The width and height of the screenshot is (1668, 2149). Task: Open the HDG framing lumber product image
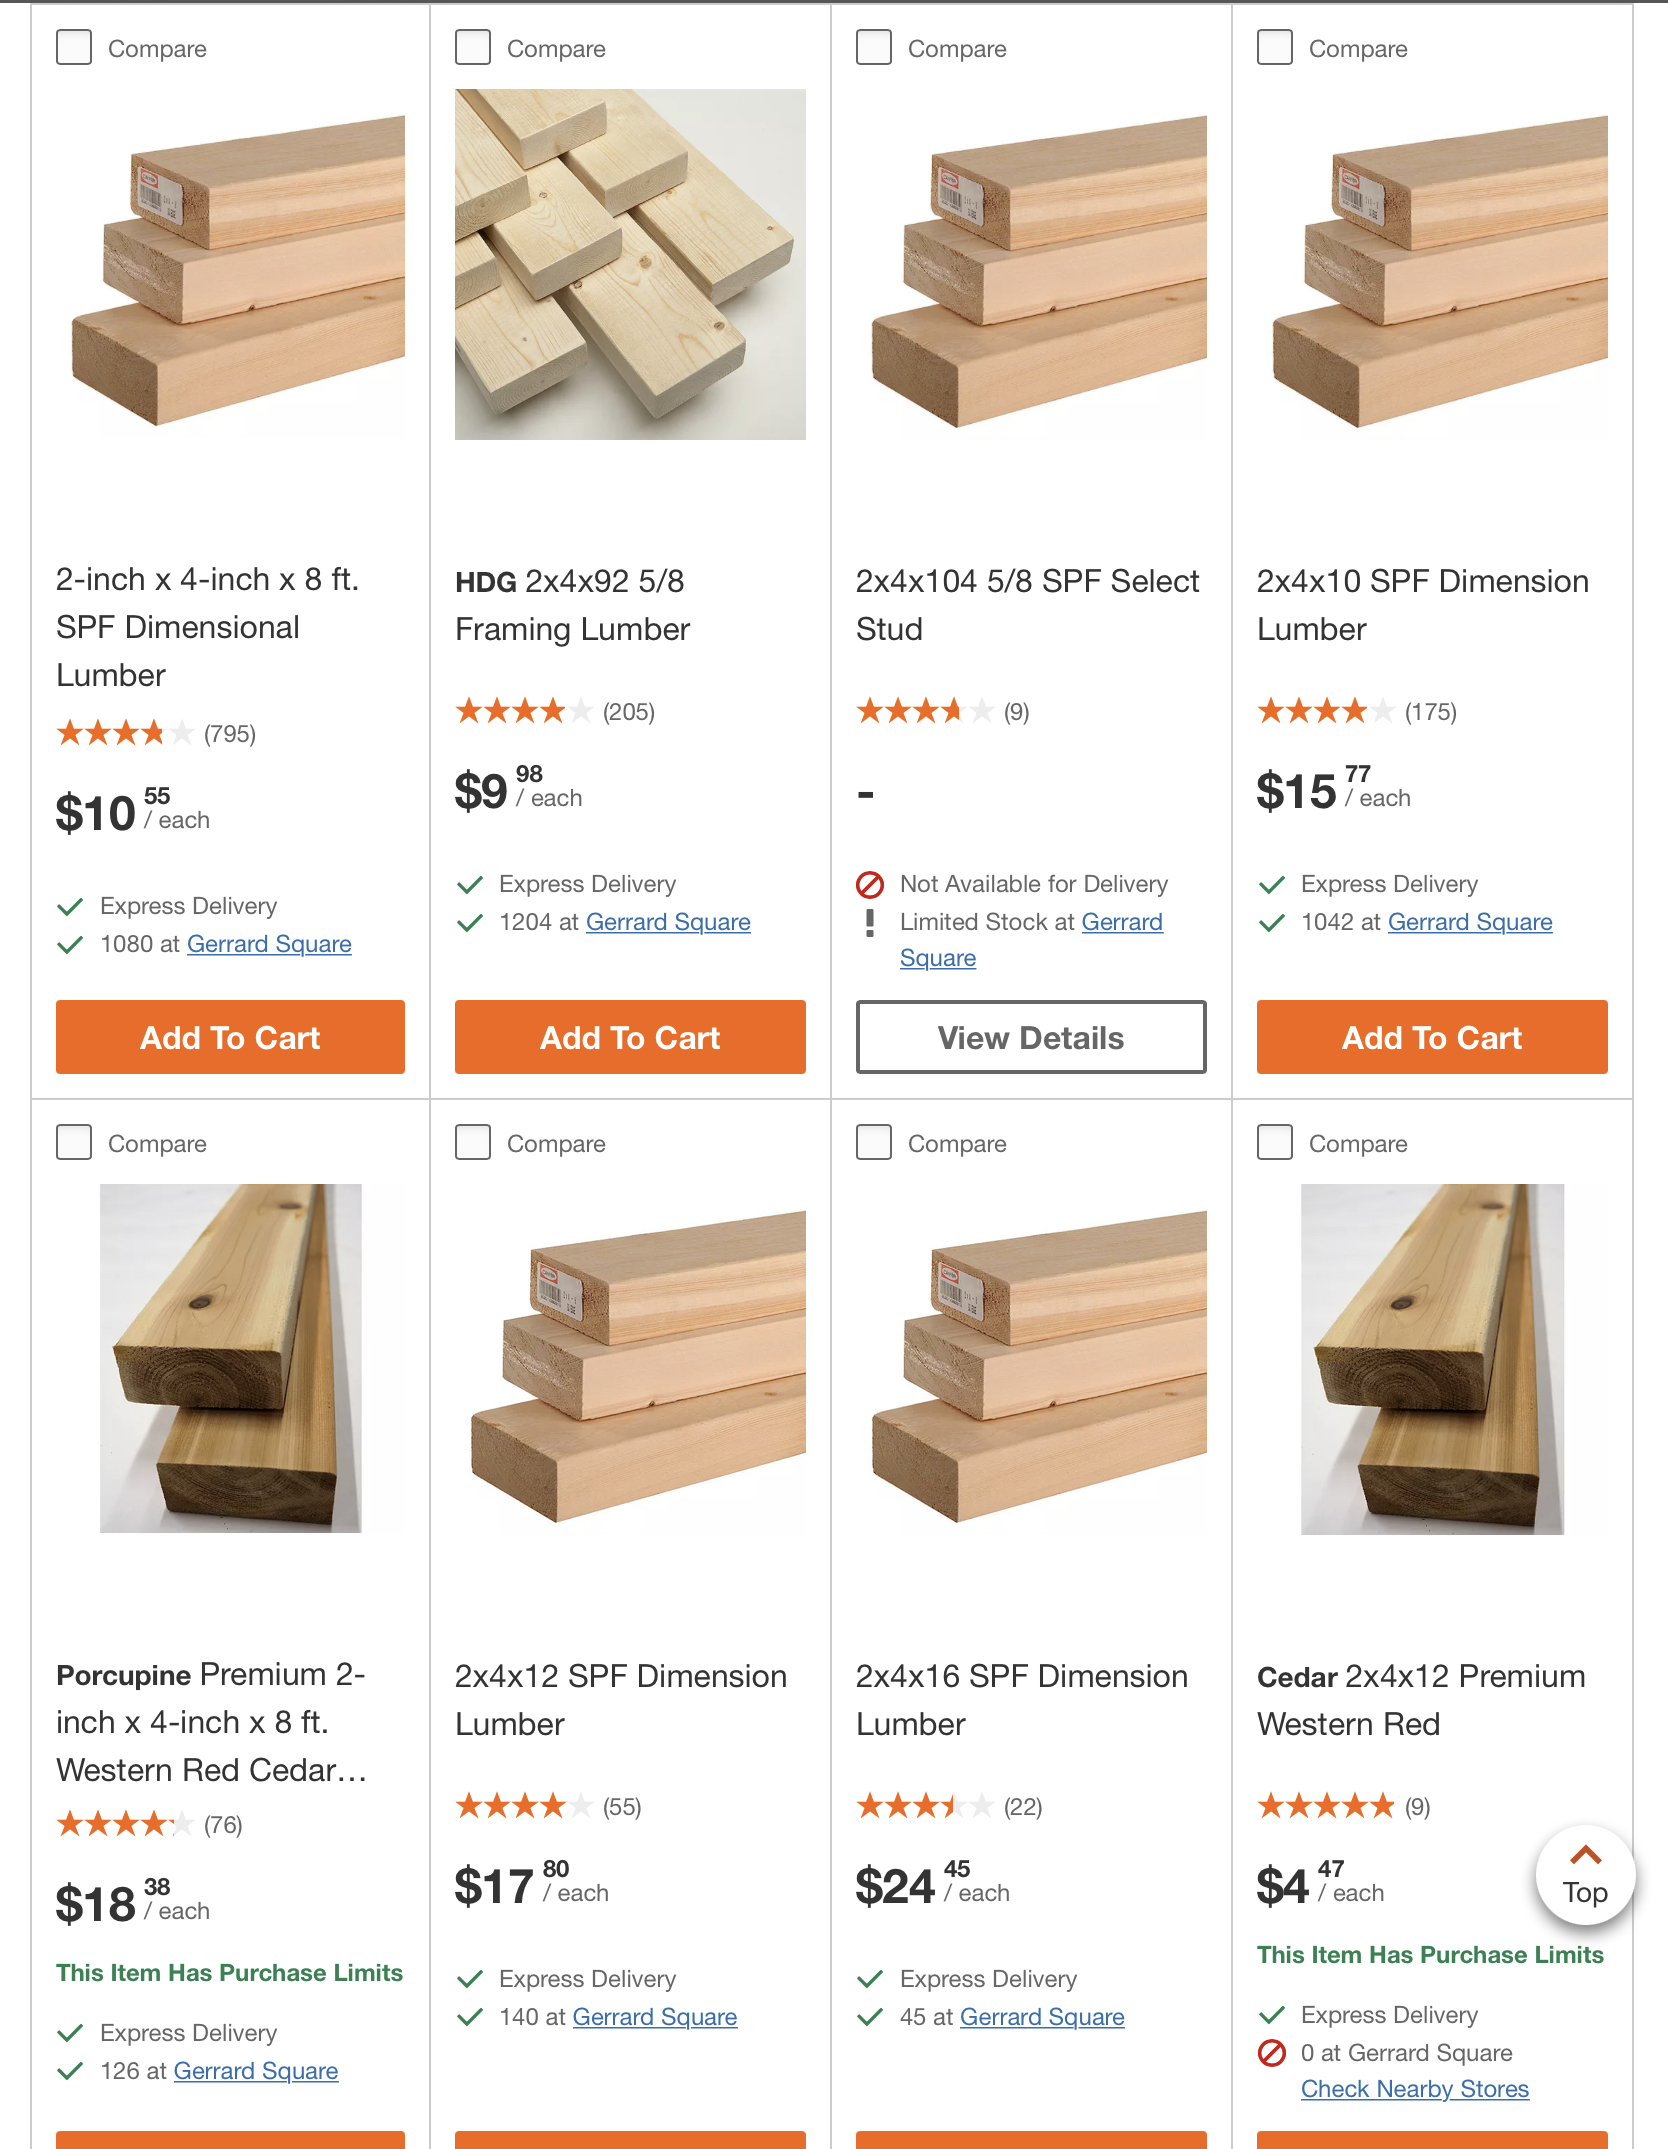click(x=630, y=264)
